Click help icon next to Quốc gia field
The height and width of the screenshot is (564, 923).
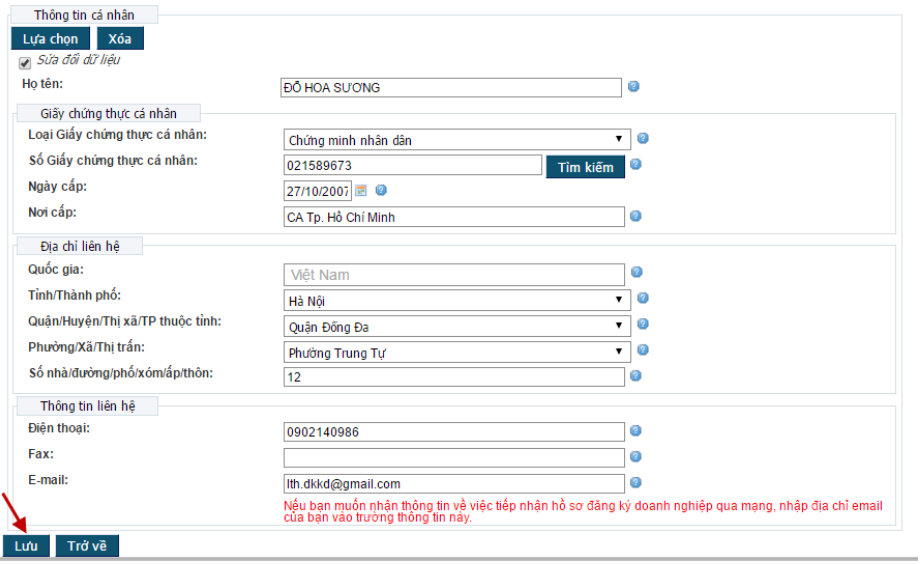(636, 272)
